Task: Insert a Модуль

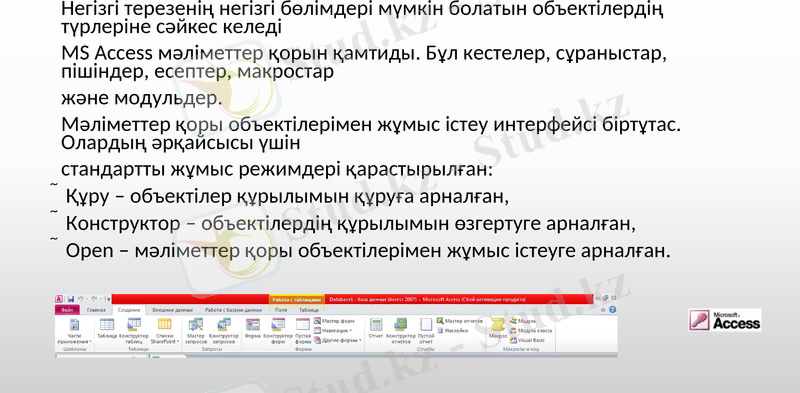Action: (523, 321)
